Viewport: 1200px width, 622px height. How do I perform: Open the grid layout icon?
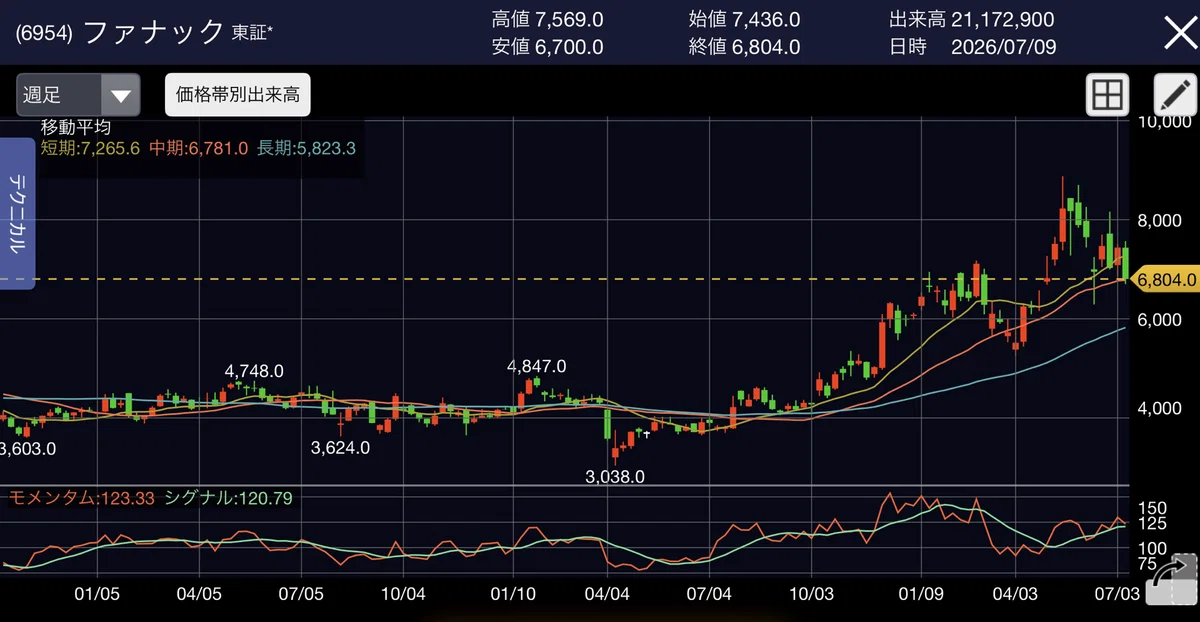point(1107,96)
